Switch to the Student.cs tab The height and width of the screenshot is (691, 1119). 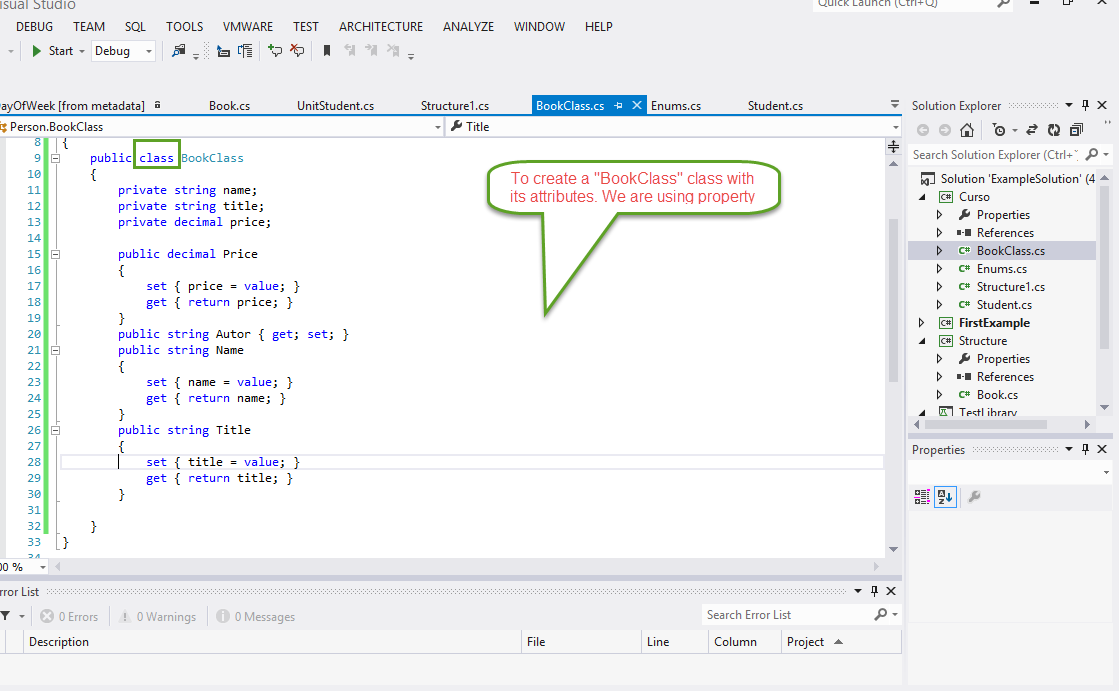[x=775, y=106]
